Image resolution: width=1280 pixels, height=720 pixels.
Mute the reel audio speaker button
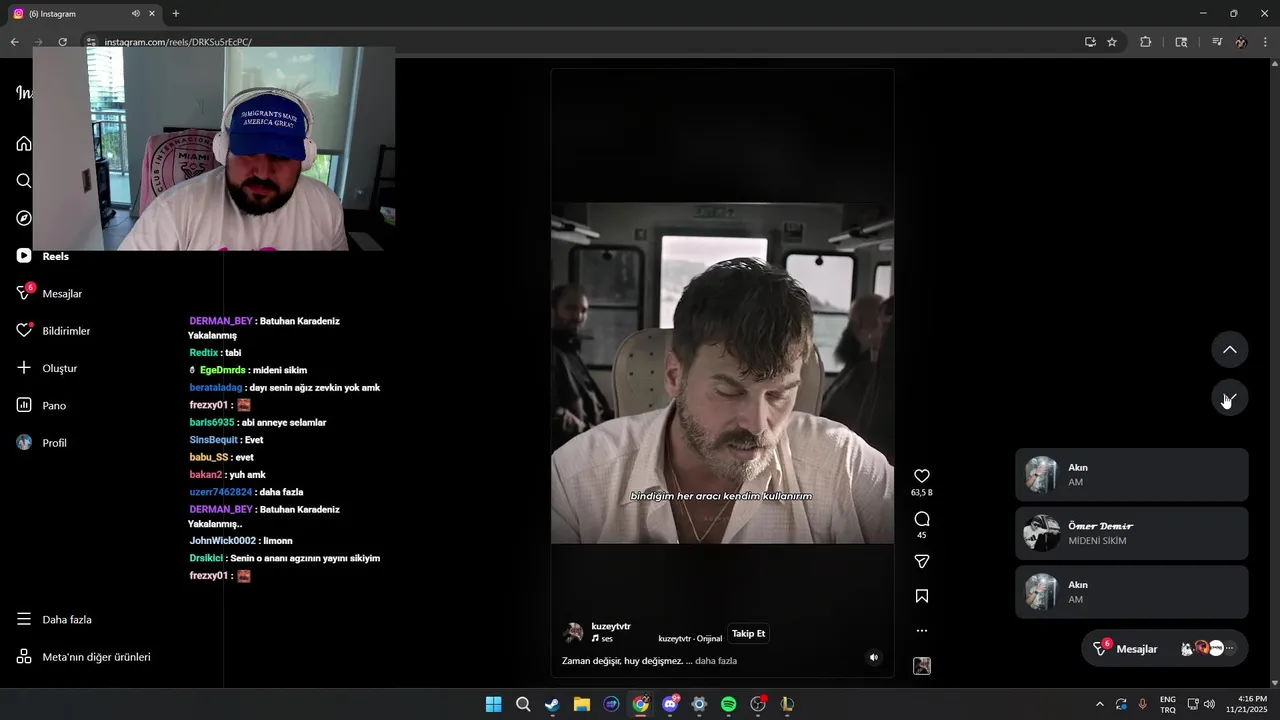coord(873,657)
